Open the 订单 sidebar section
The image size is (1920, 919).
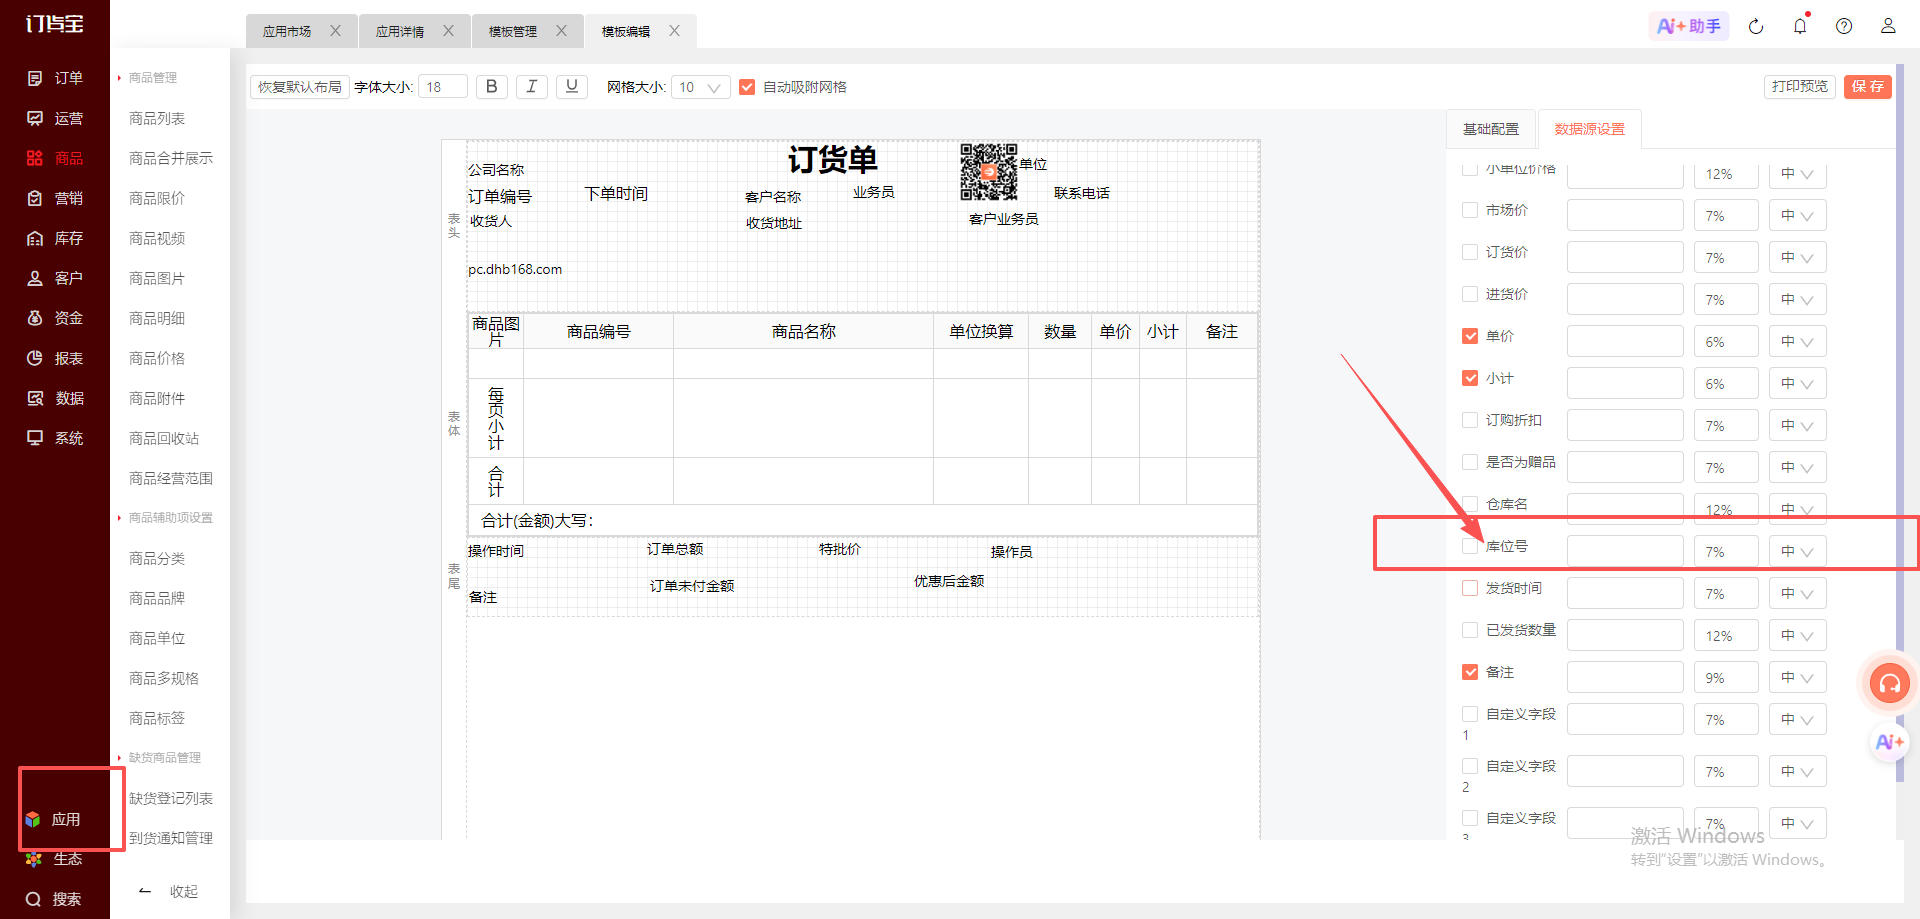click(x=55, y=78)
